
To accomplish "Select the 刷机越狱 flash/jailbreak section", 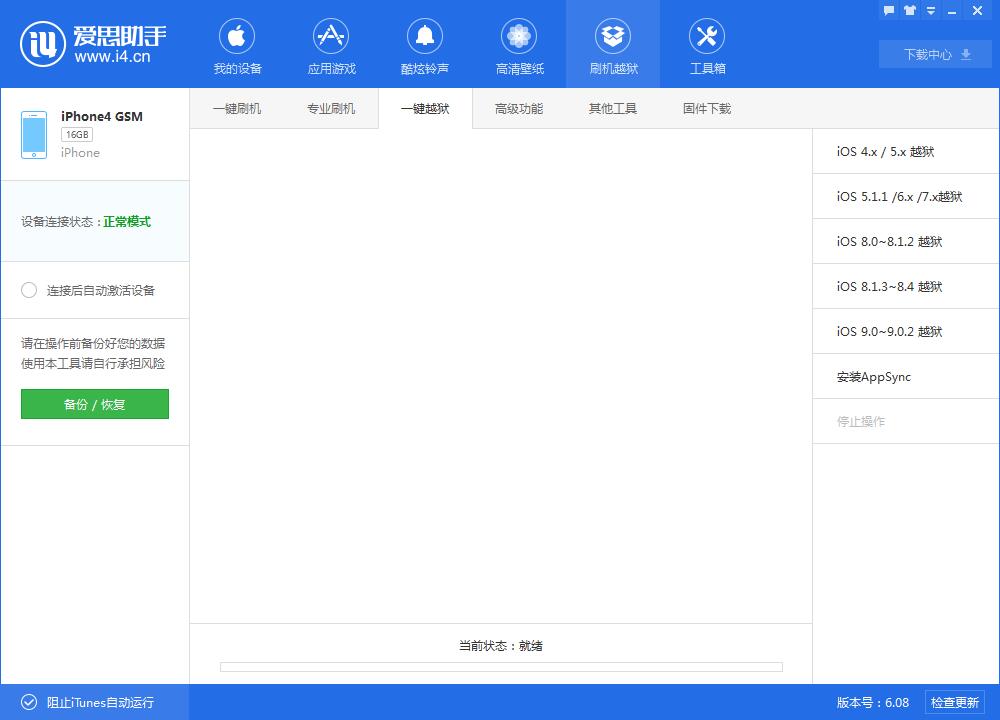I will 613,44.
